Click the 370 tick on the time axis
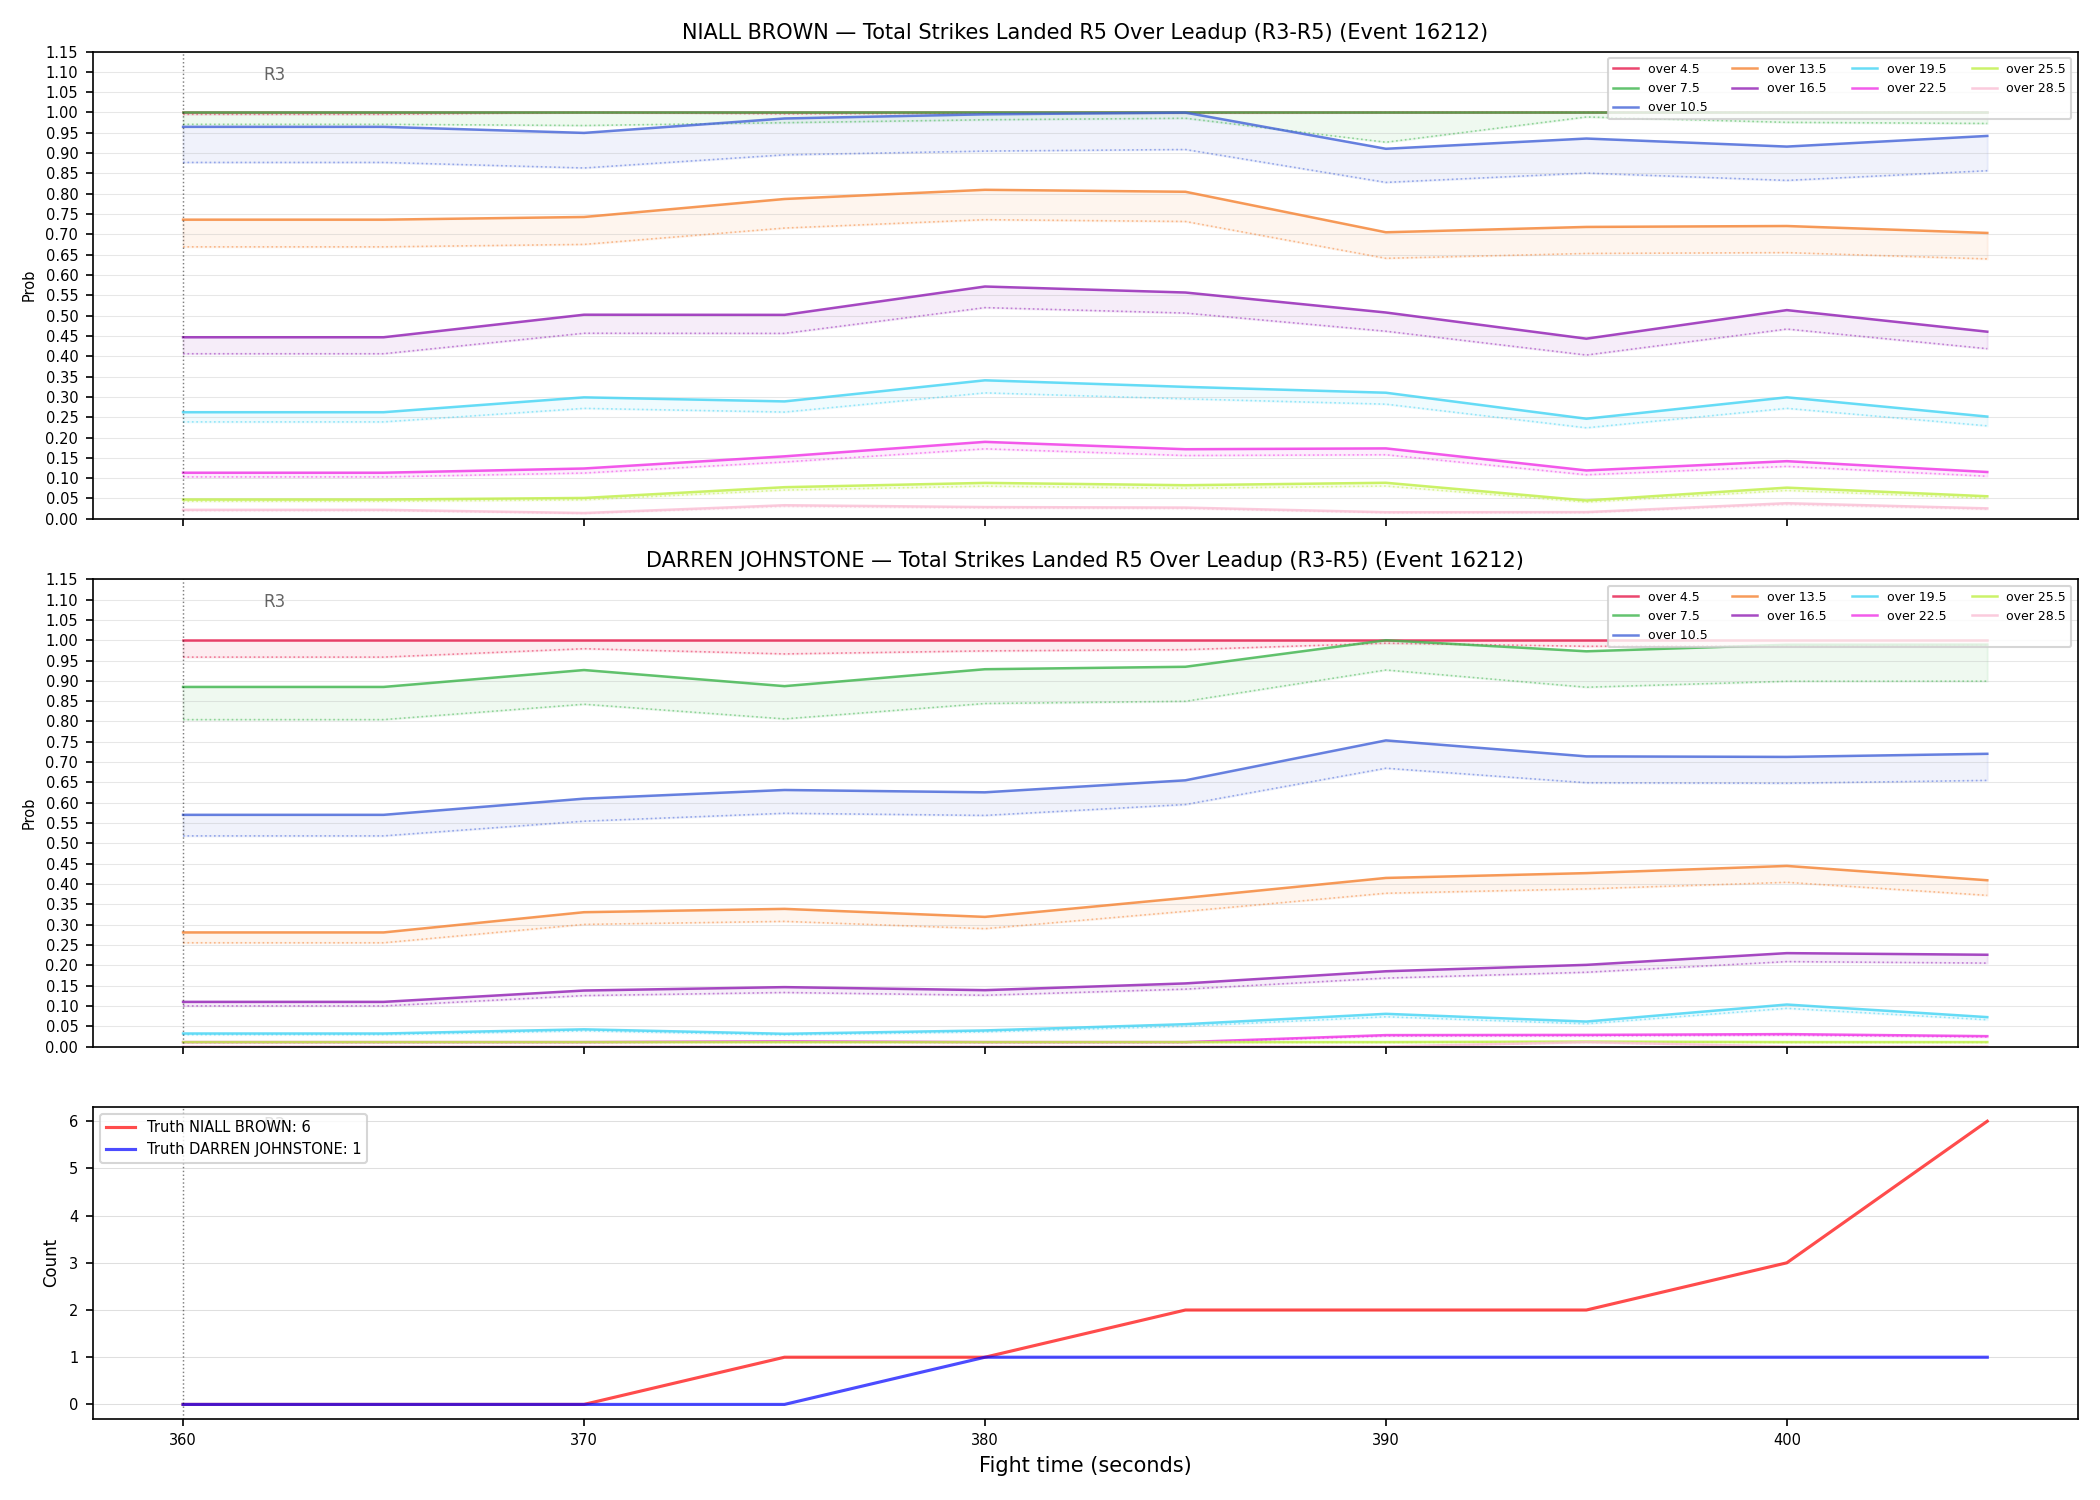Viewport: 2100px width, 1500px height. pos(583,1440)
